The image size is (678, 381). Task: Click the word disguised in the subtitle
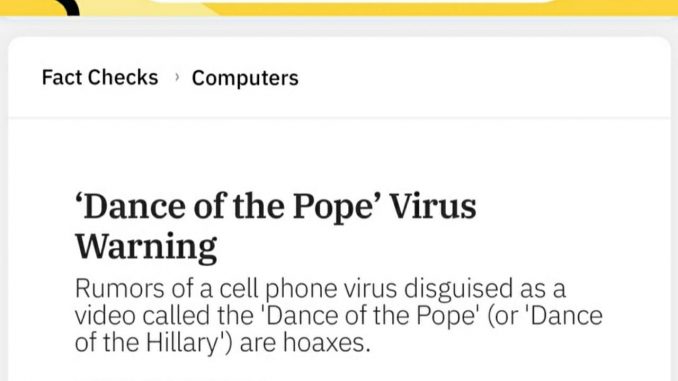tap(458, 289)
